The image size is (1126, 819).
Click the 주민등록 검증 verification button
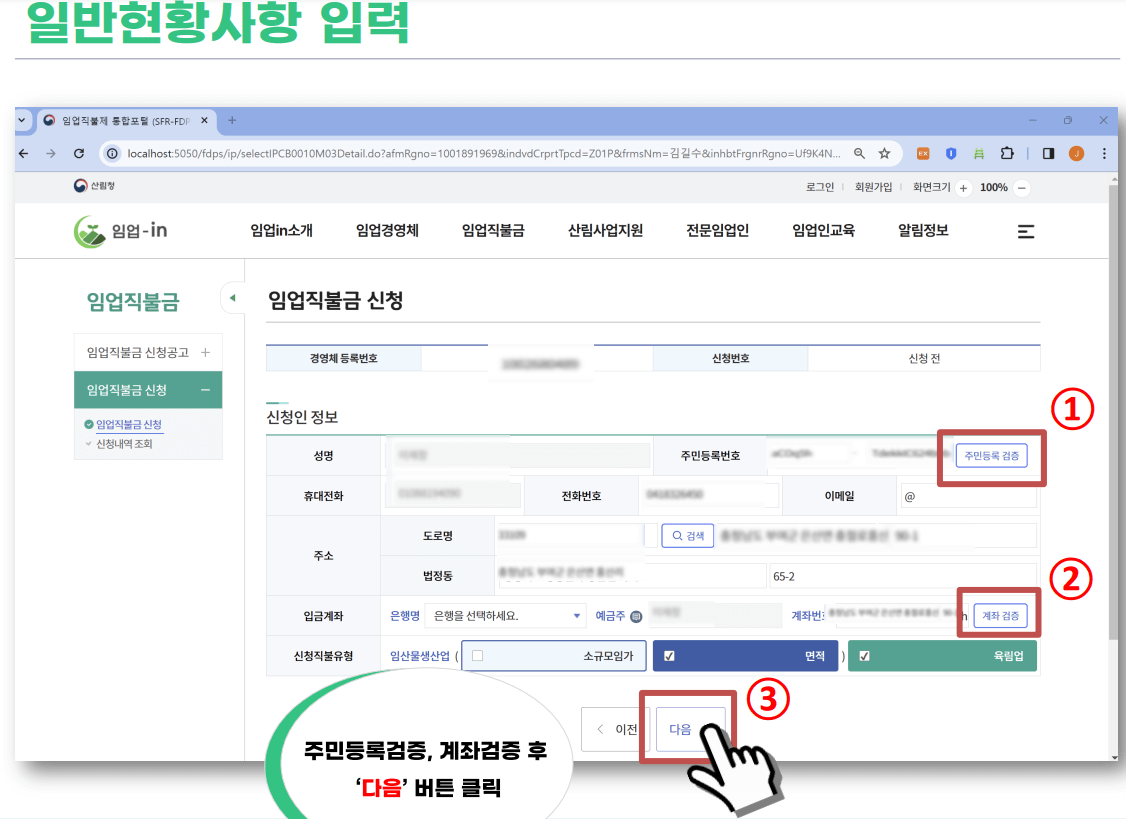tap(991, 455)
